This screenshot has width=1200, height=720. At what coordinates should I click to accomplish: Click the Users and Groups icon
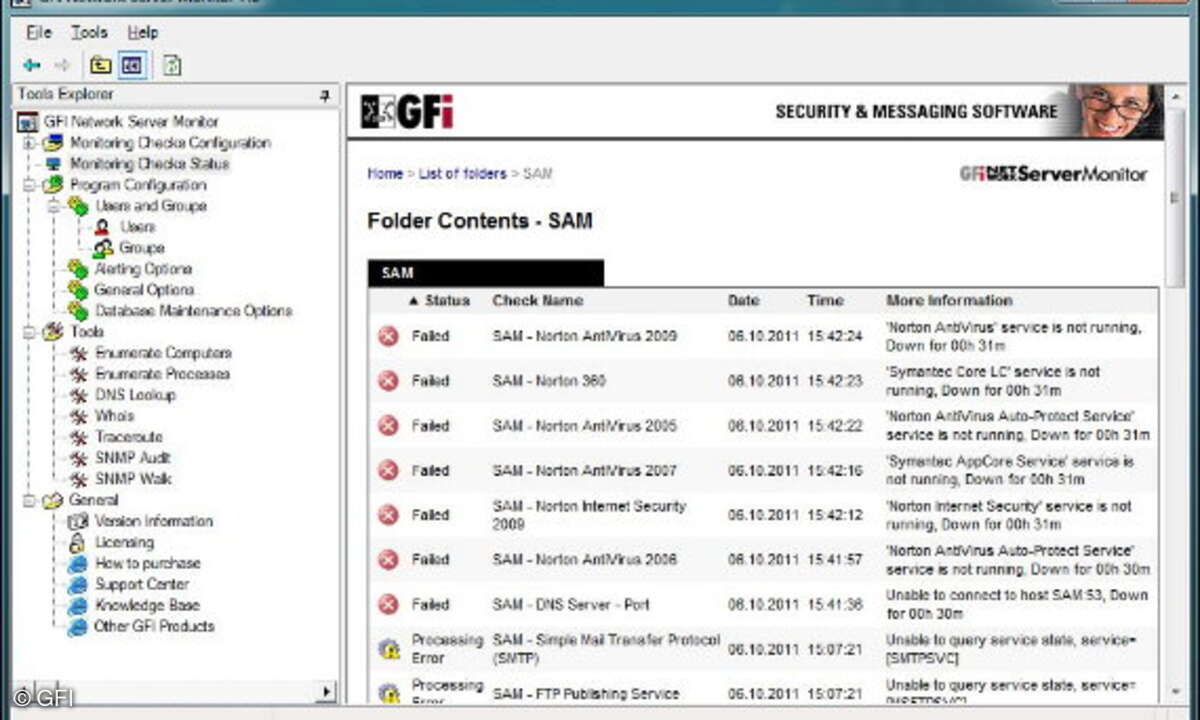click(78, 206)
